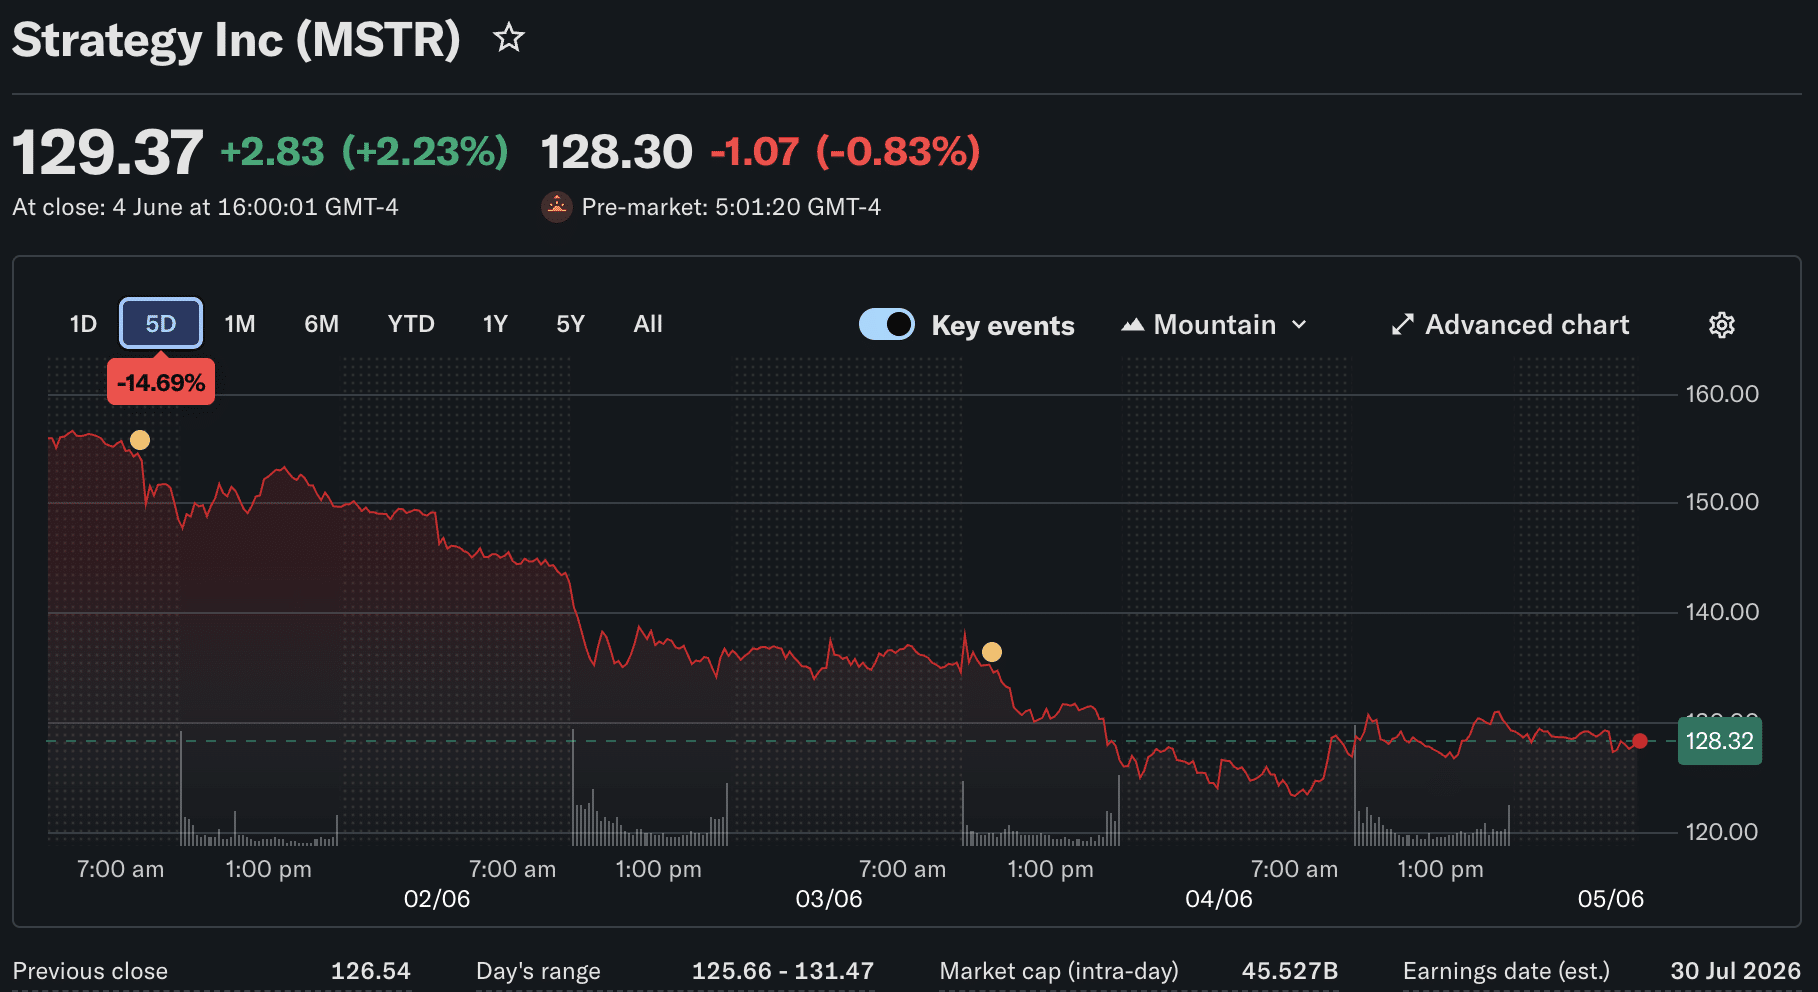Click the first yellow key event dot

140,440
